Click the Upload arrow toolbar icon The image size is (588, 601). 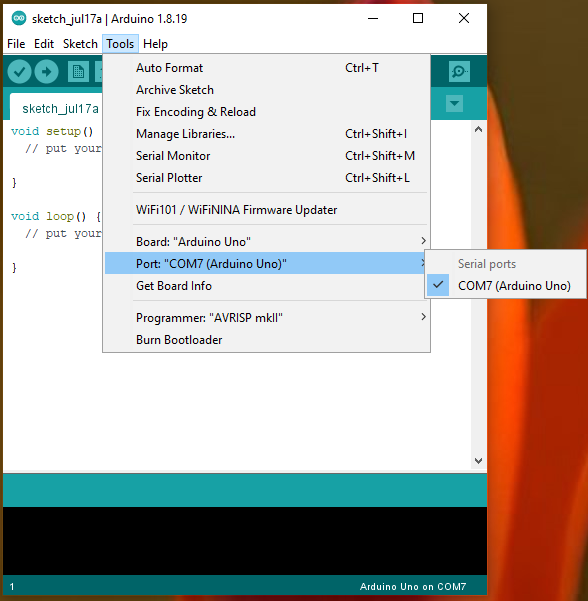[46, 72]
